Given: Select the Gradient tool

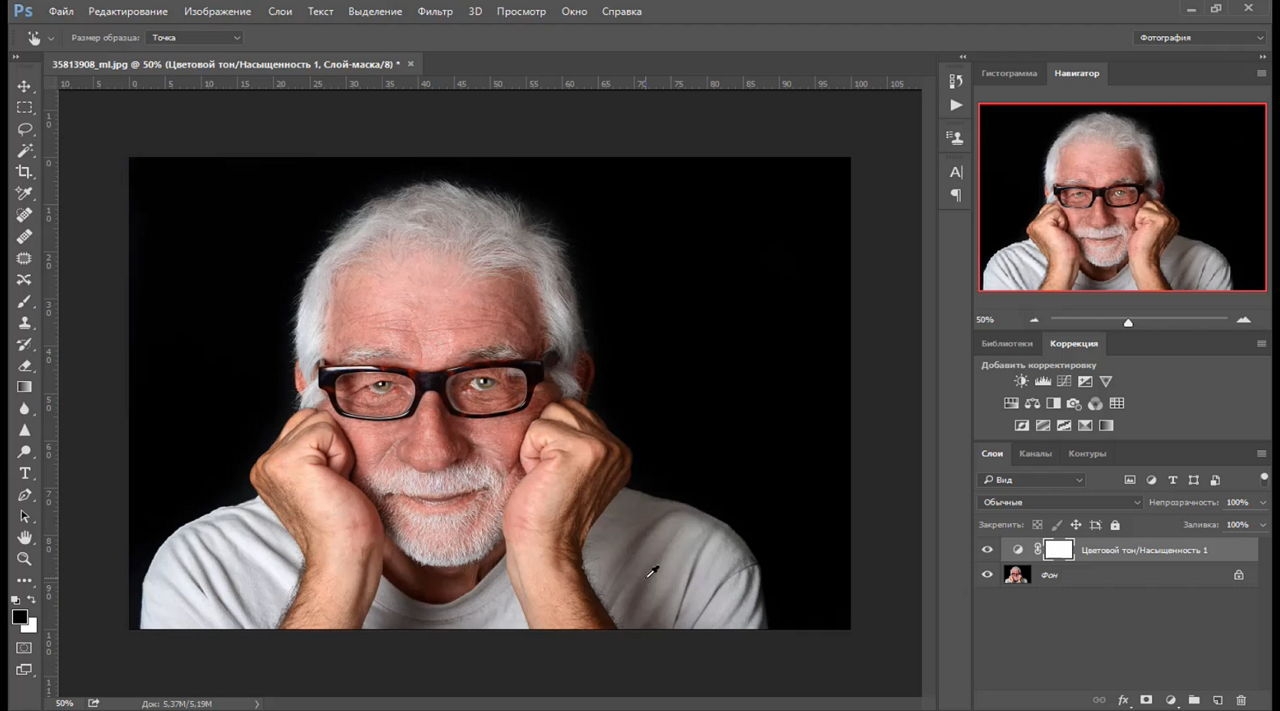Looking at the screenshot, I should tap(25, 387).
